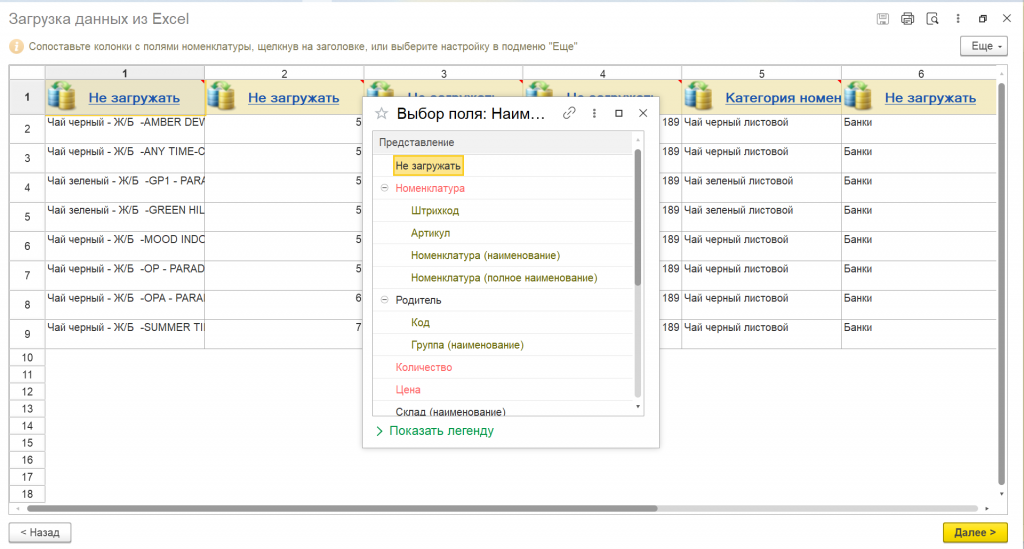The height and width of the screenshot is (549, 1024).
Task: Proceed with the Далее button
Action: 975,532
